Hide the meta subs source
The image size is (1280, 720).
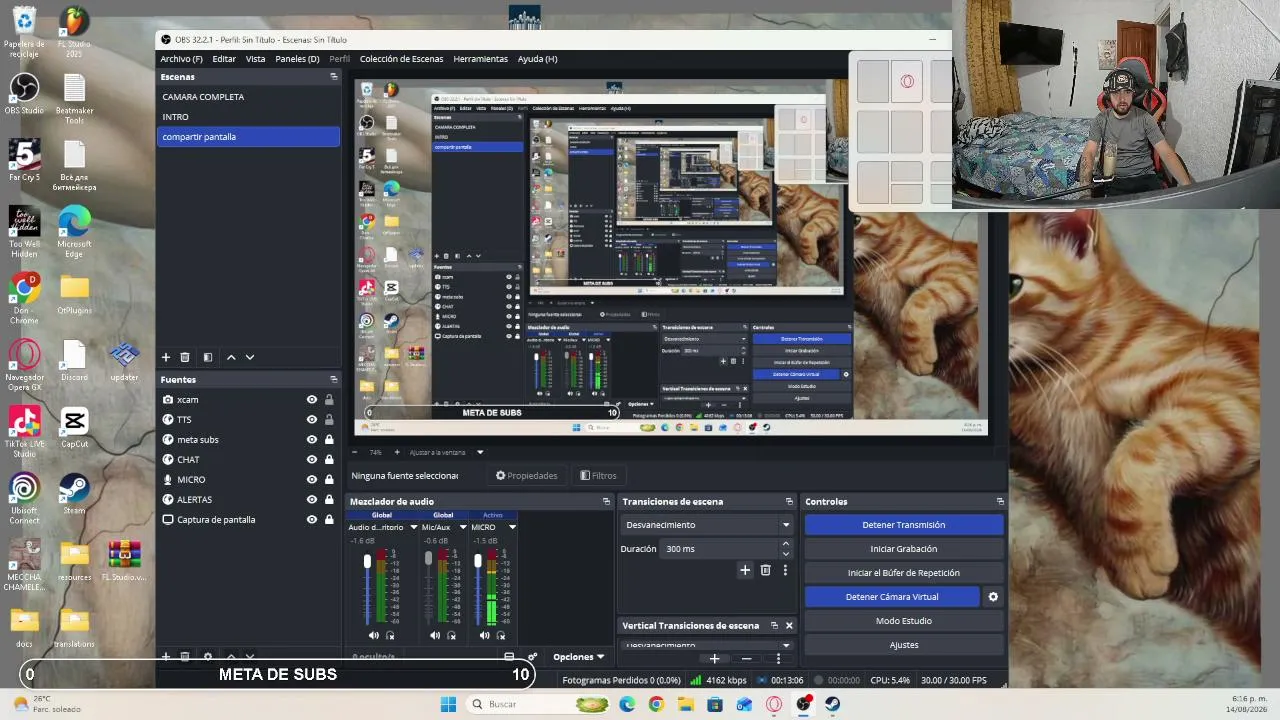(312, 439)
